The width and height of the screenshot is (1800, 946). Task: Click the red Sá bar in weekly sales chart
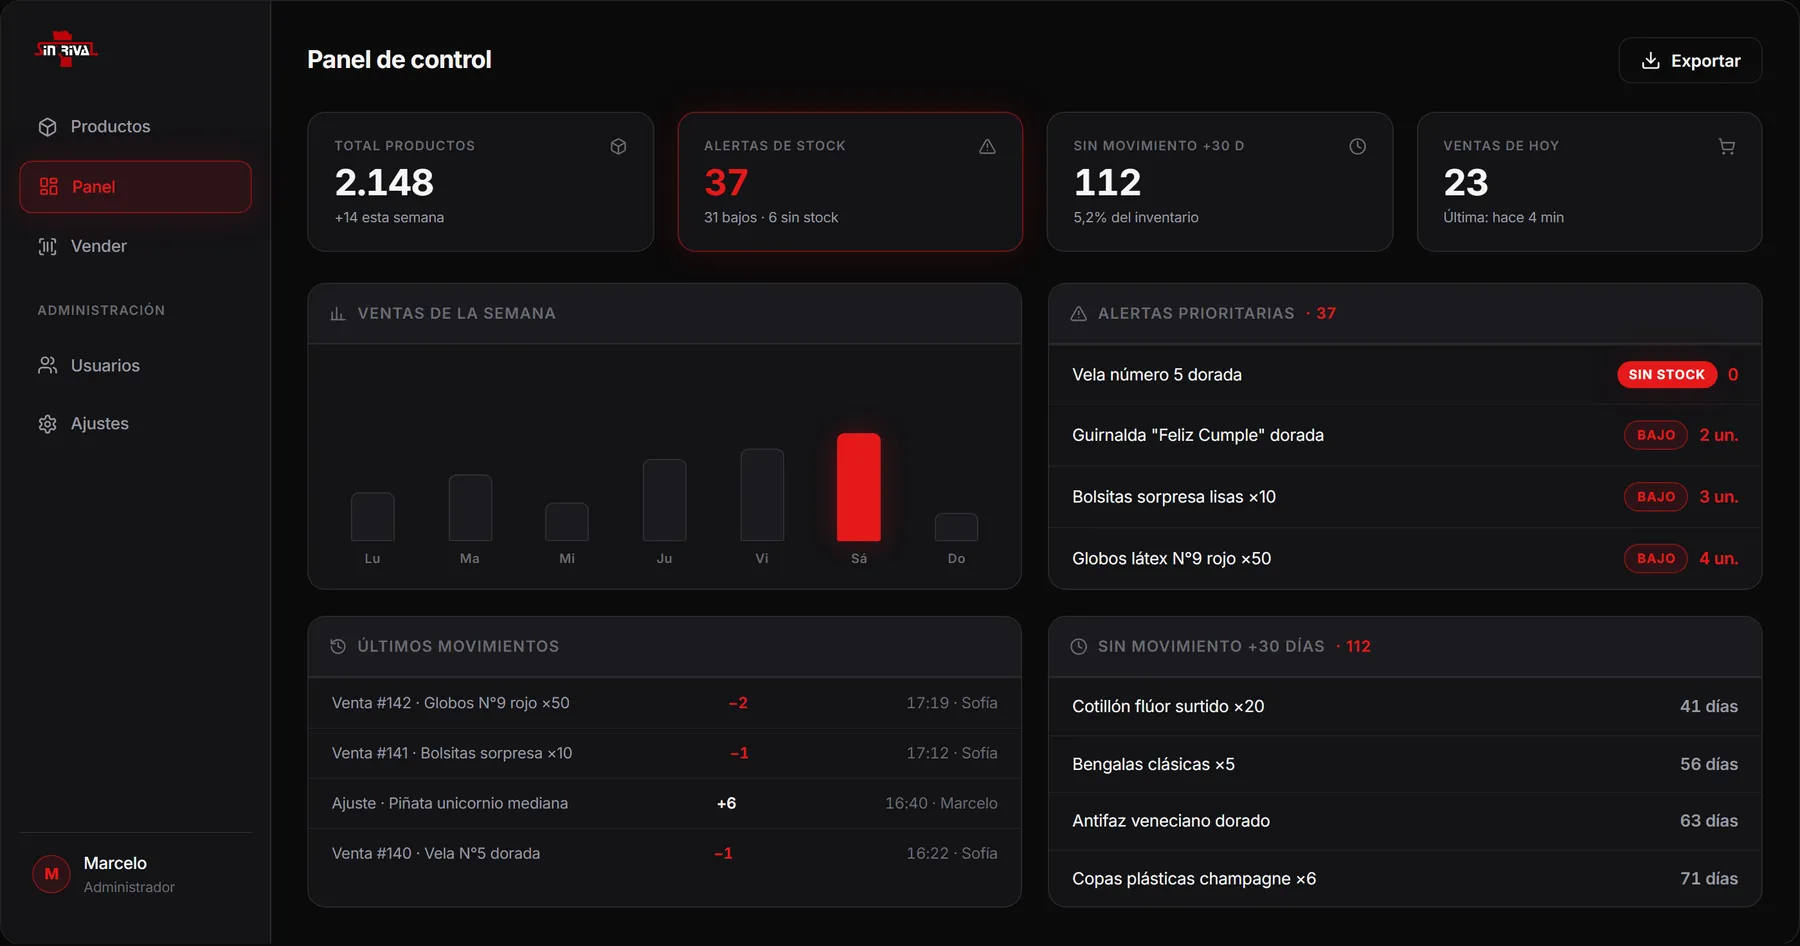pos(859,487)
